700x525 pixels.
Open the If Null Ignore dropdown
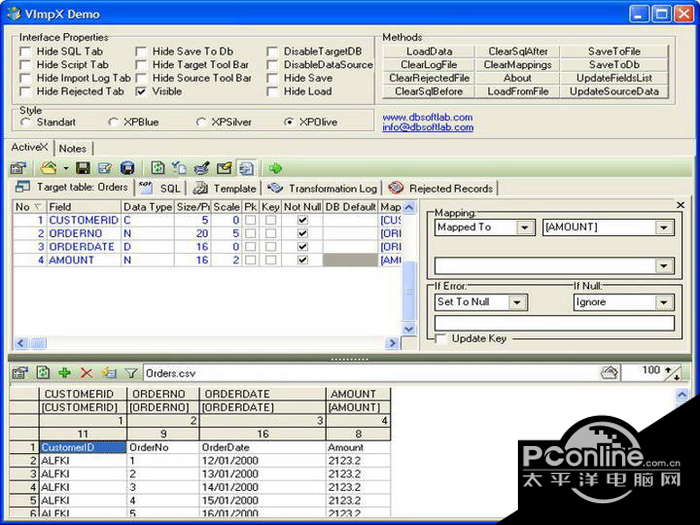click(x=664, y=302)
